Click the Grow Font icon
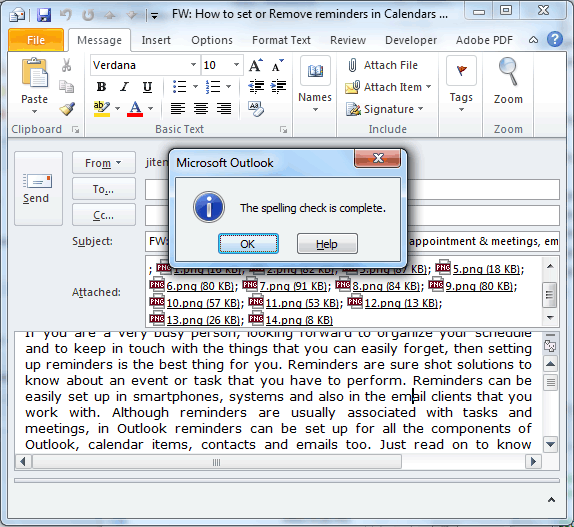 pyautogui.click(x=256, y=66)
